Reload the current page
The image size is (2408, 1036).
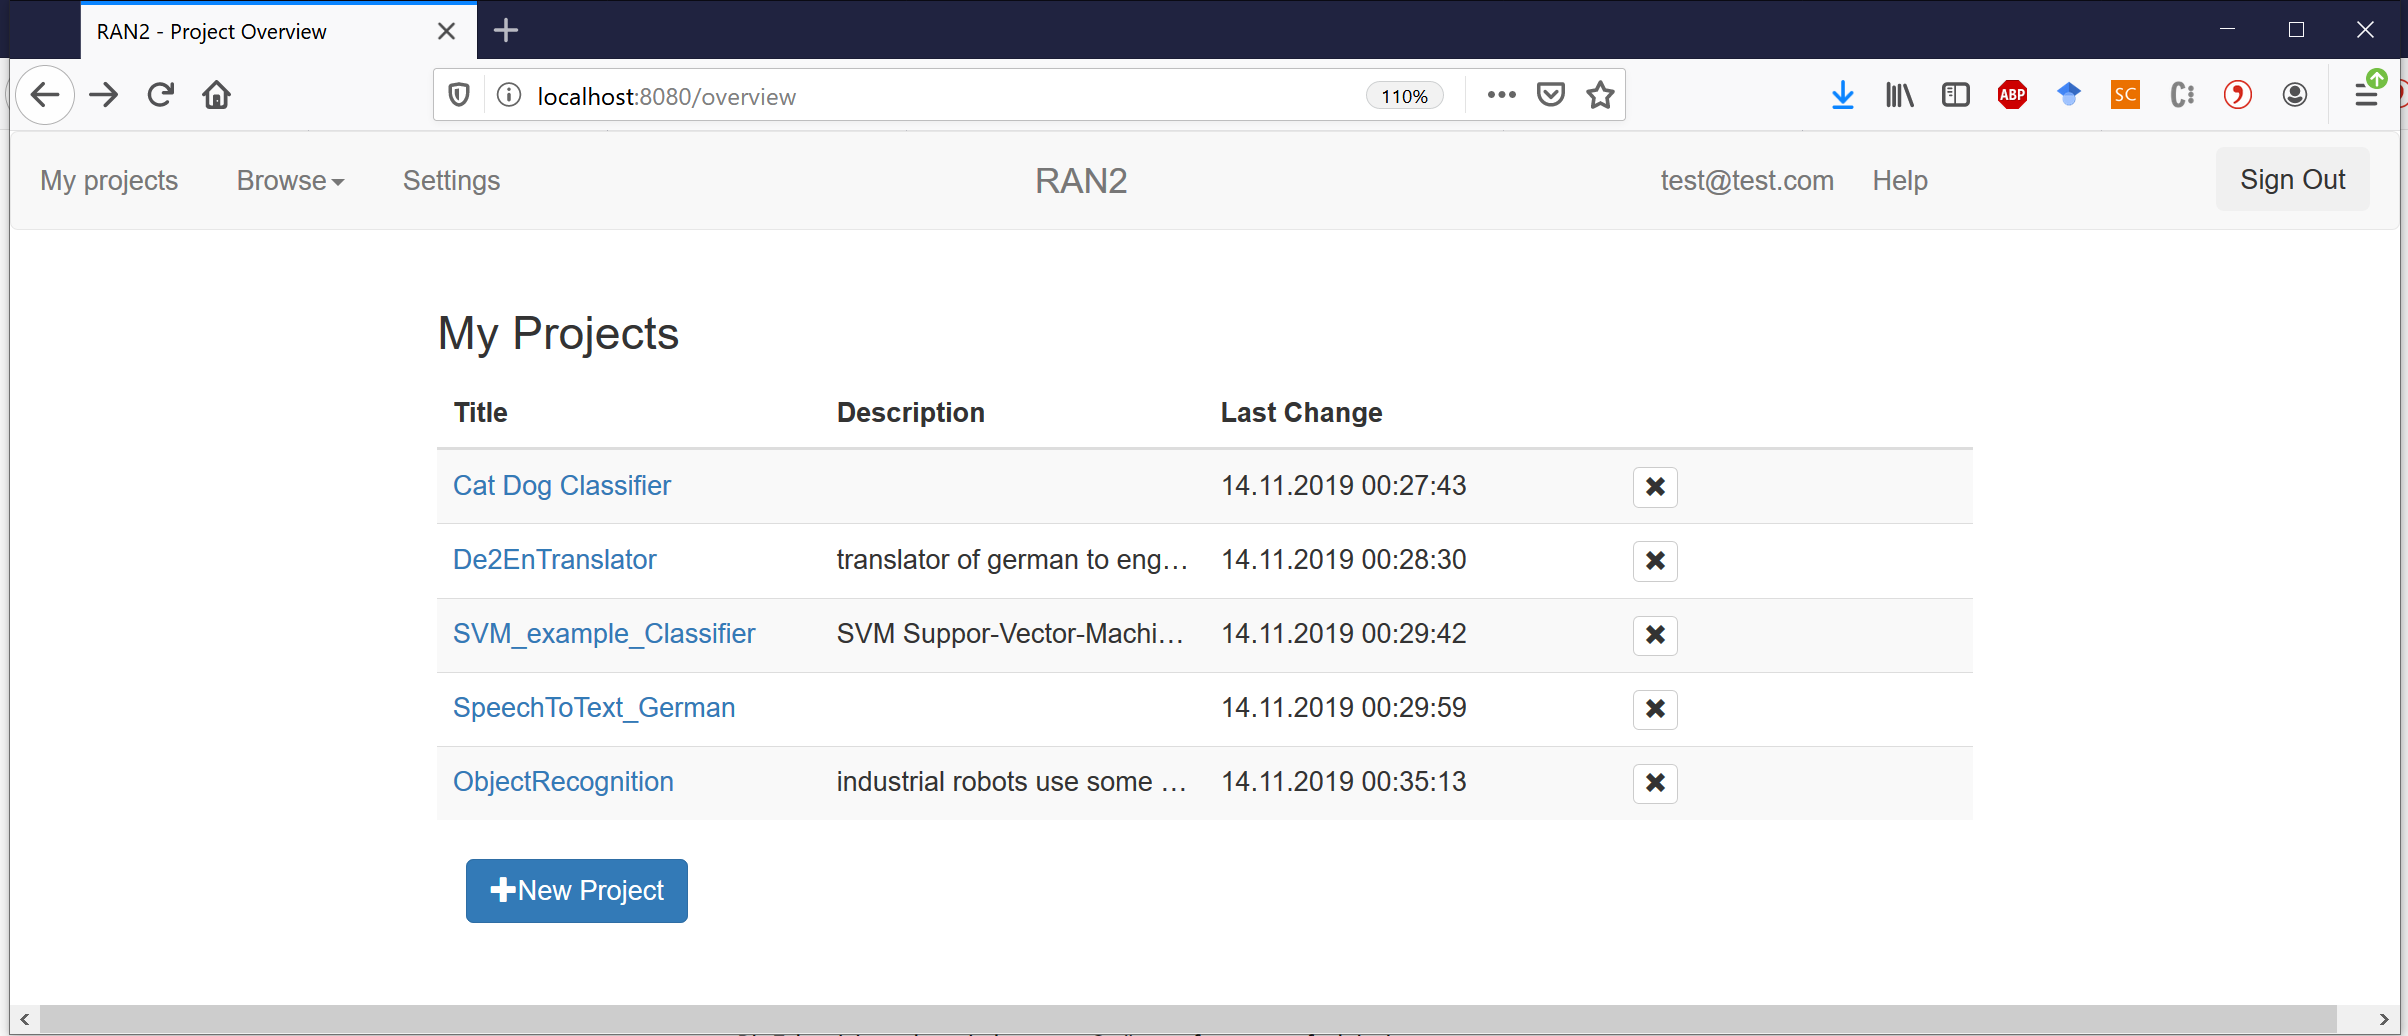pos(160,95)
